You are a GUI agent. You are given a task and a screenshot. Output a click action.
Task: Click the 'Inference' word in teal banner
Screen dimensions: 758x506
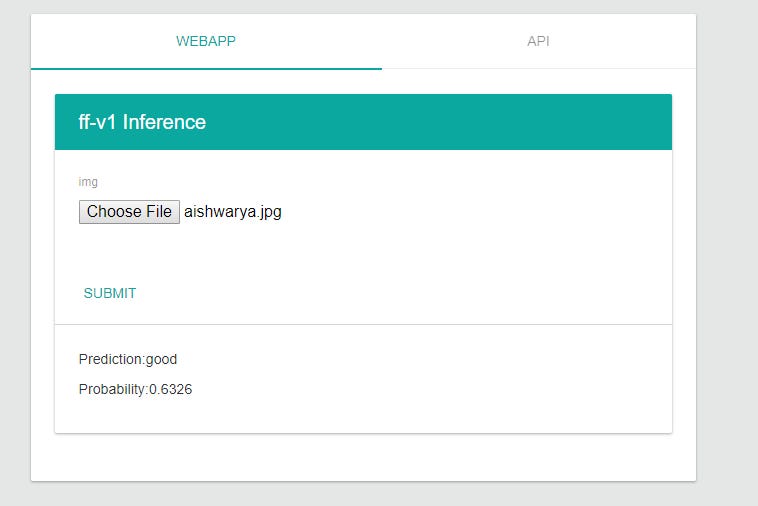(164, 122)
